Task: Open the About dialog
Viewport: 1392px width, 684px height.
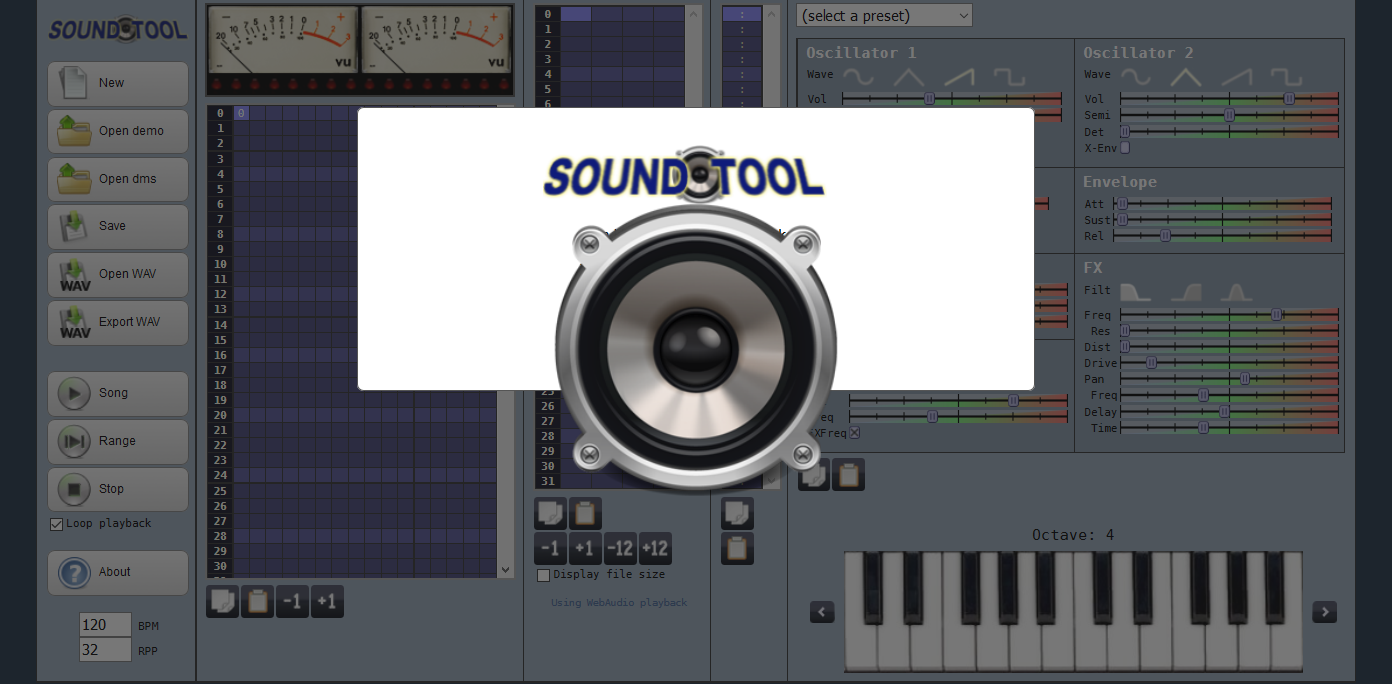Action: pyautogui.click(x=118, y=573)
